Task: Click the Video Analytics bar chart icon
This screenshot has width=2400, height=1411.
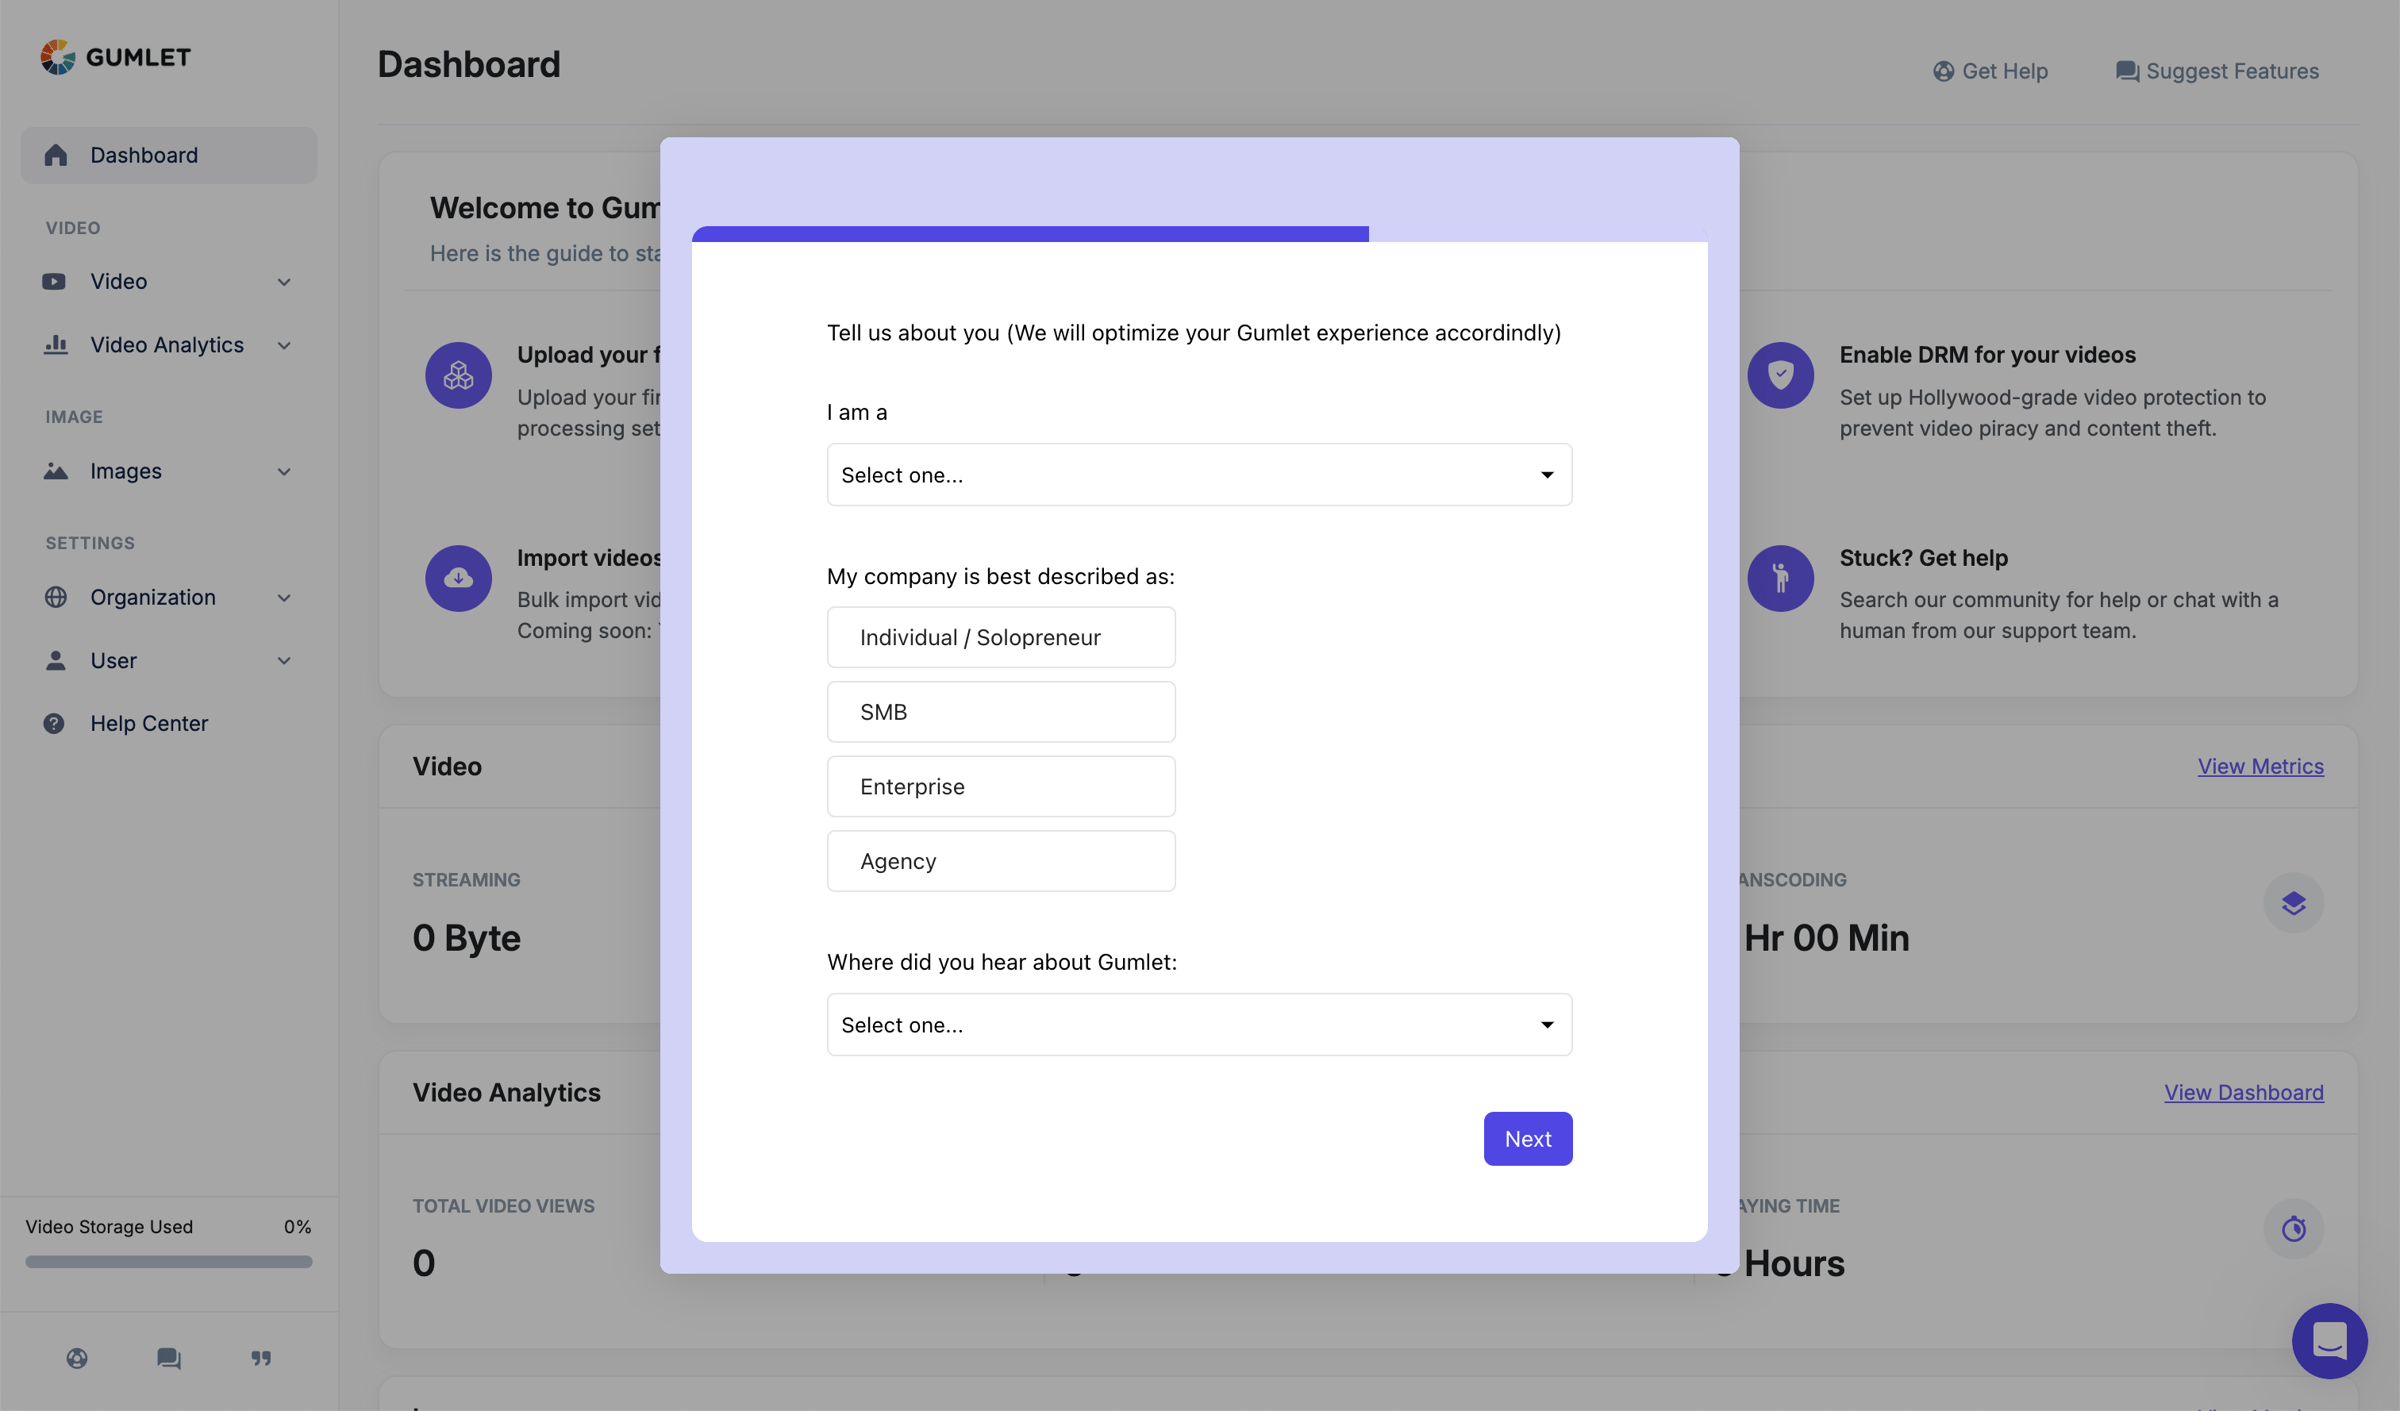Action: (55, 344)
